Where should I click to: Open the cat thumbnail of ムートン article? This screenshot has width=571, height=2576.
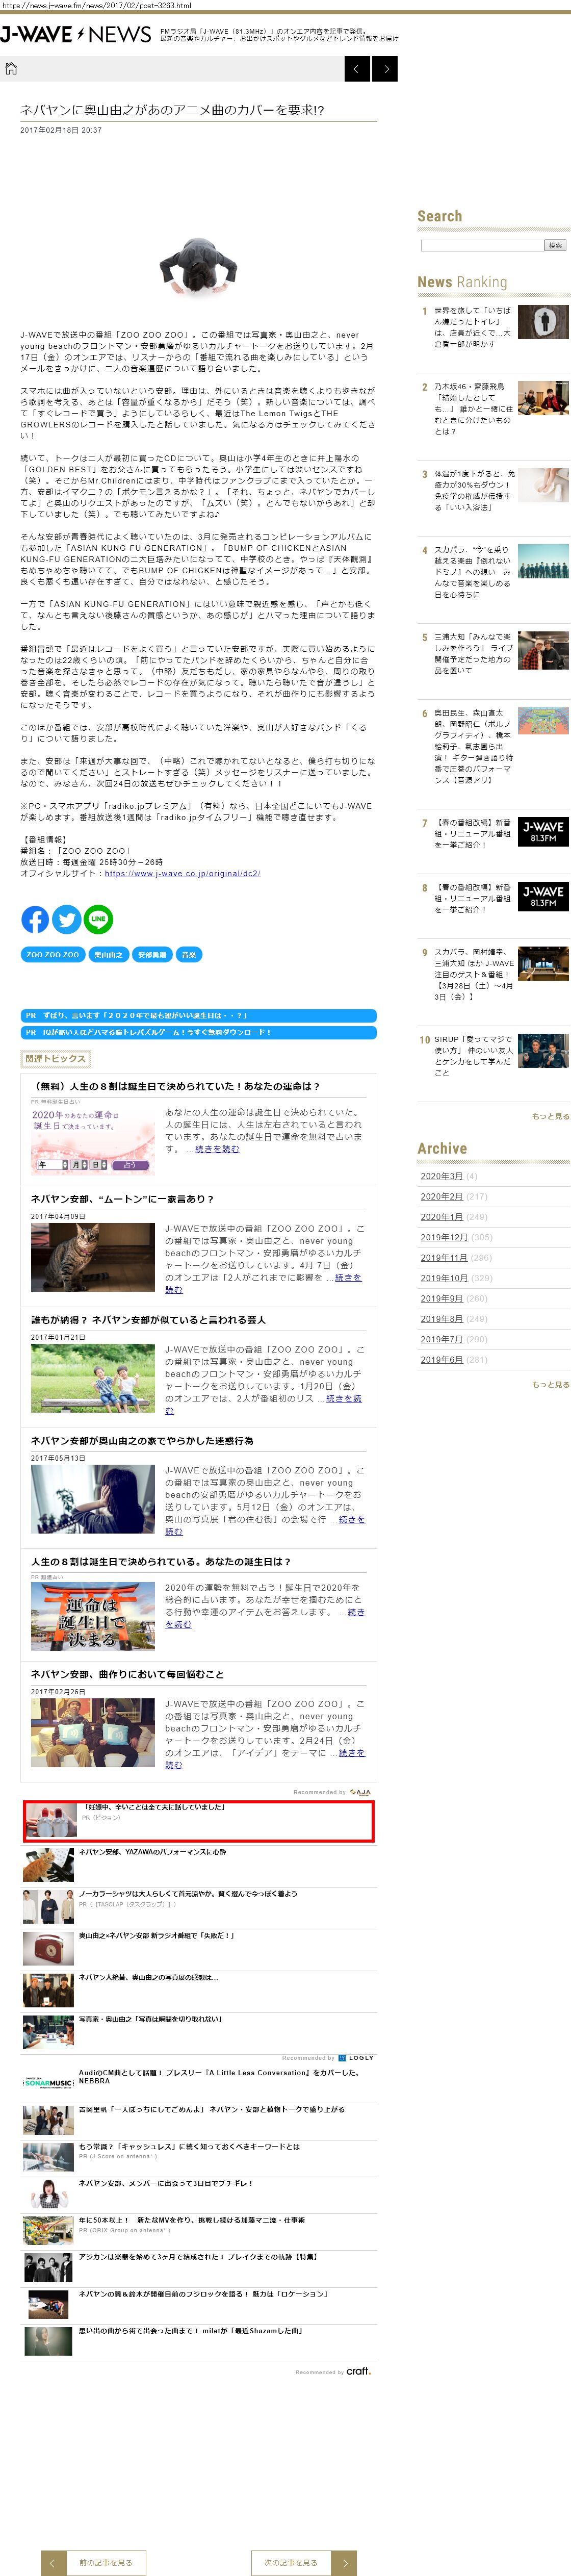click(x=92, y=1257)
